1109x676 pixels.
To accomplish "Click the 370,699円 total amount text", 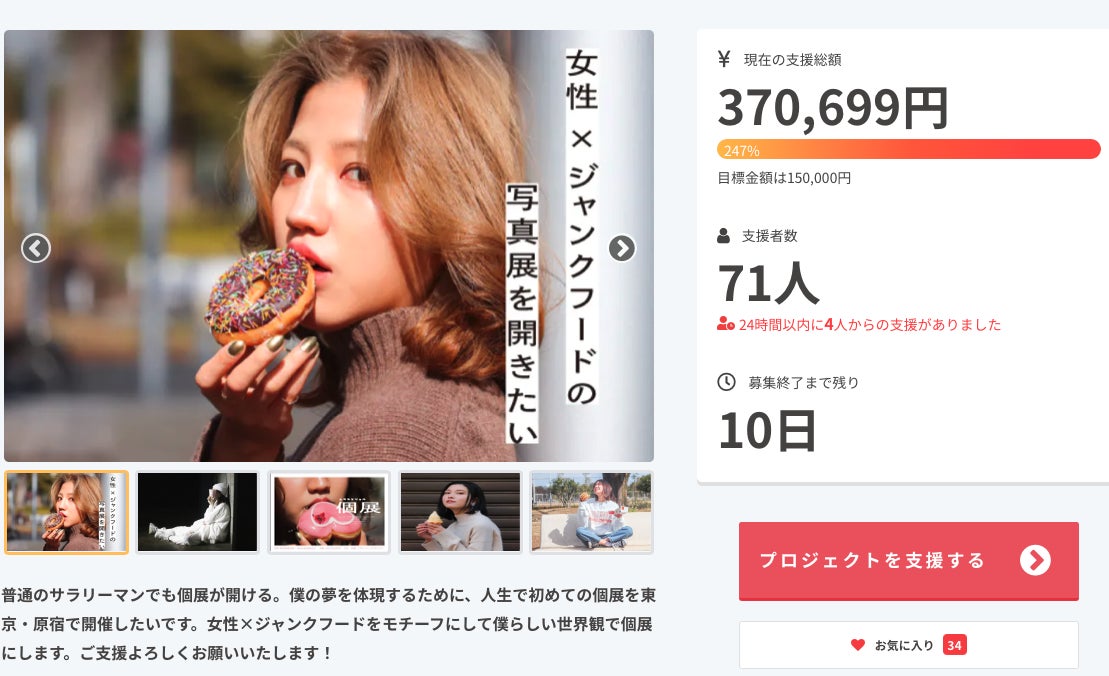I will click(x=832, y=107).
